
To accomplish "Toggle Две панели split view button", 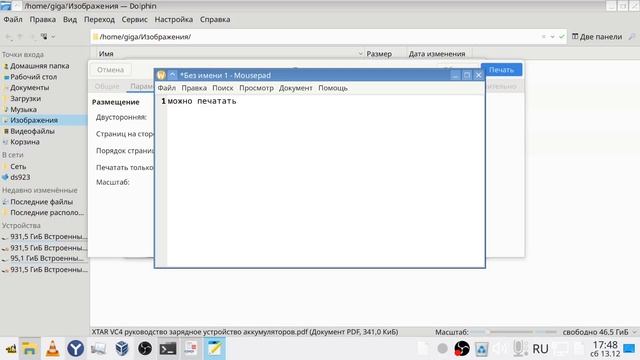I will click(x=597, y=37).
